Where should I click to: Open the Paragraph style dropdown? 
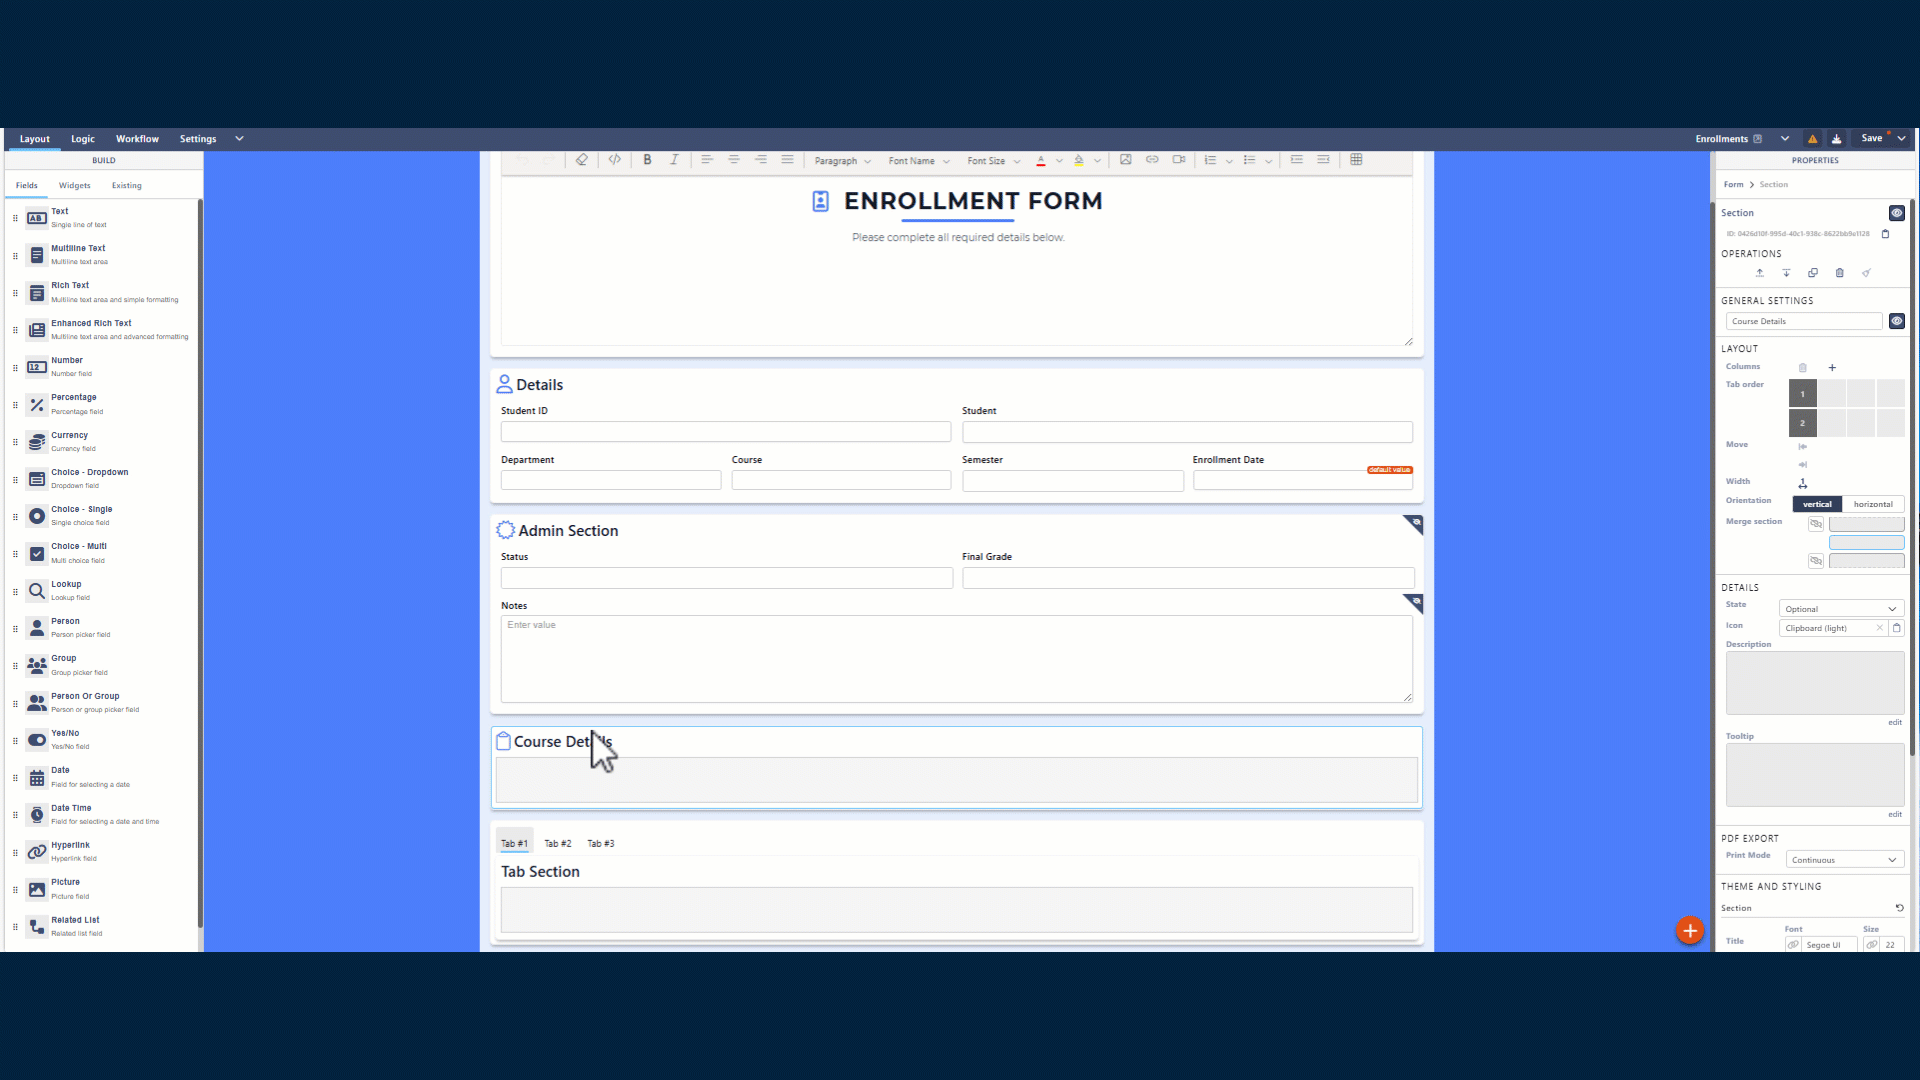(x=842, y=161)
